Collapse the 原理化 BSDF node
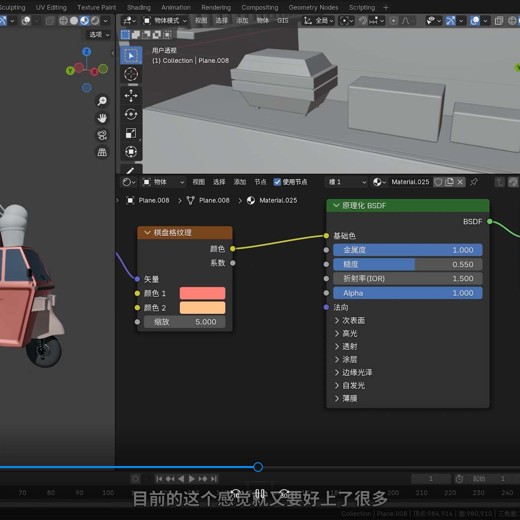Viewport: 520px width, 520px height. point(336,206)
